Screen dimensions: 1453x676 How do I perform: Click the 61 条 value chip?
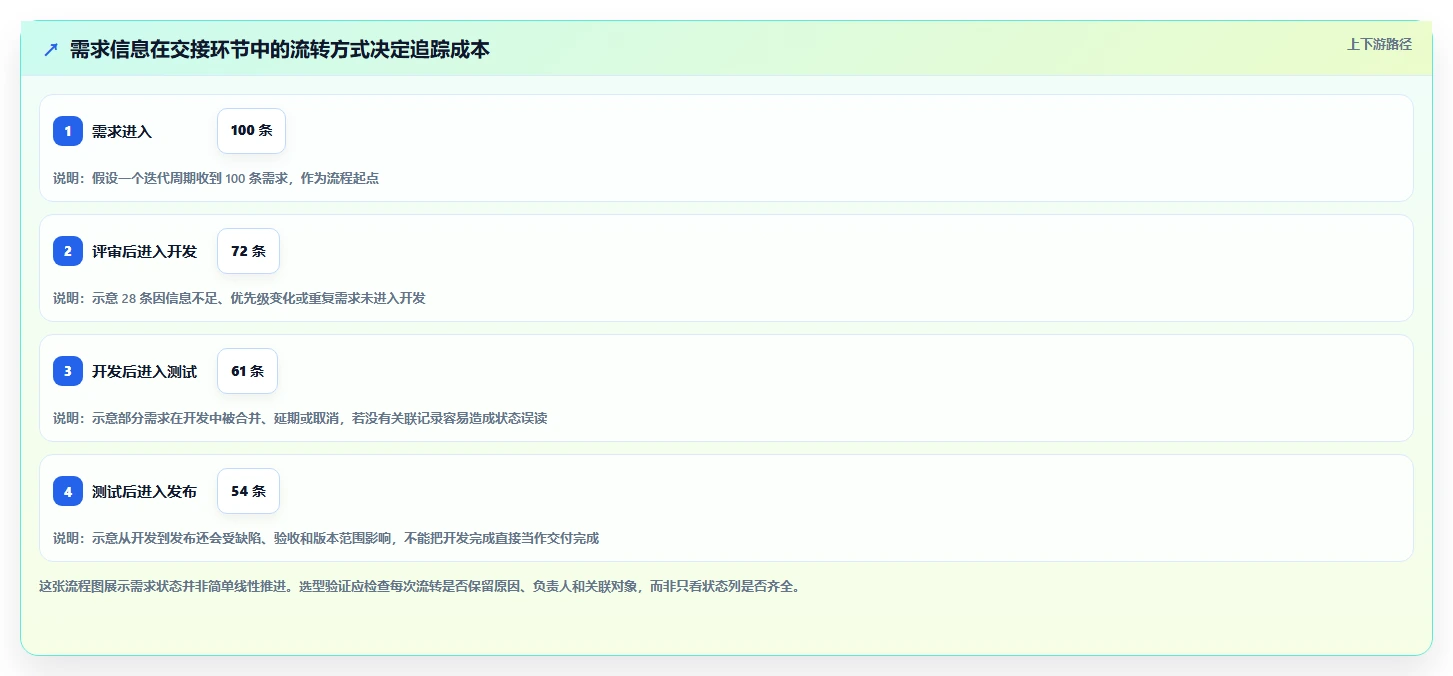click(247, 371)
